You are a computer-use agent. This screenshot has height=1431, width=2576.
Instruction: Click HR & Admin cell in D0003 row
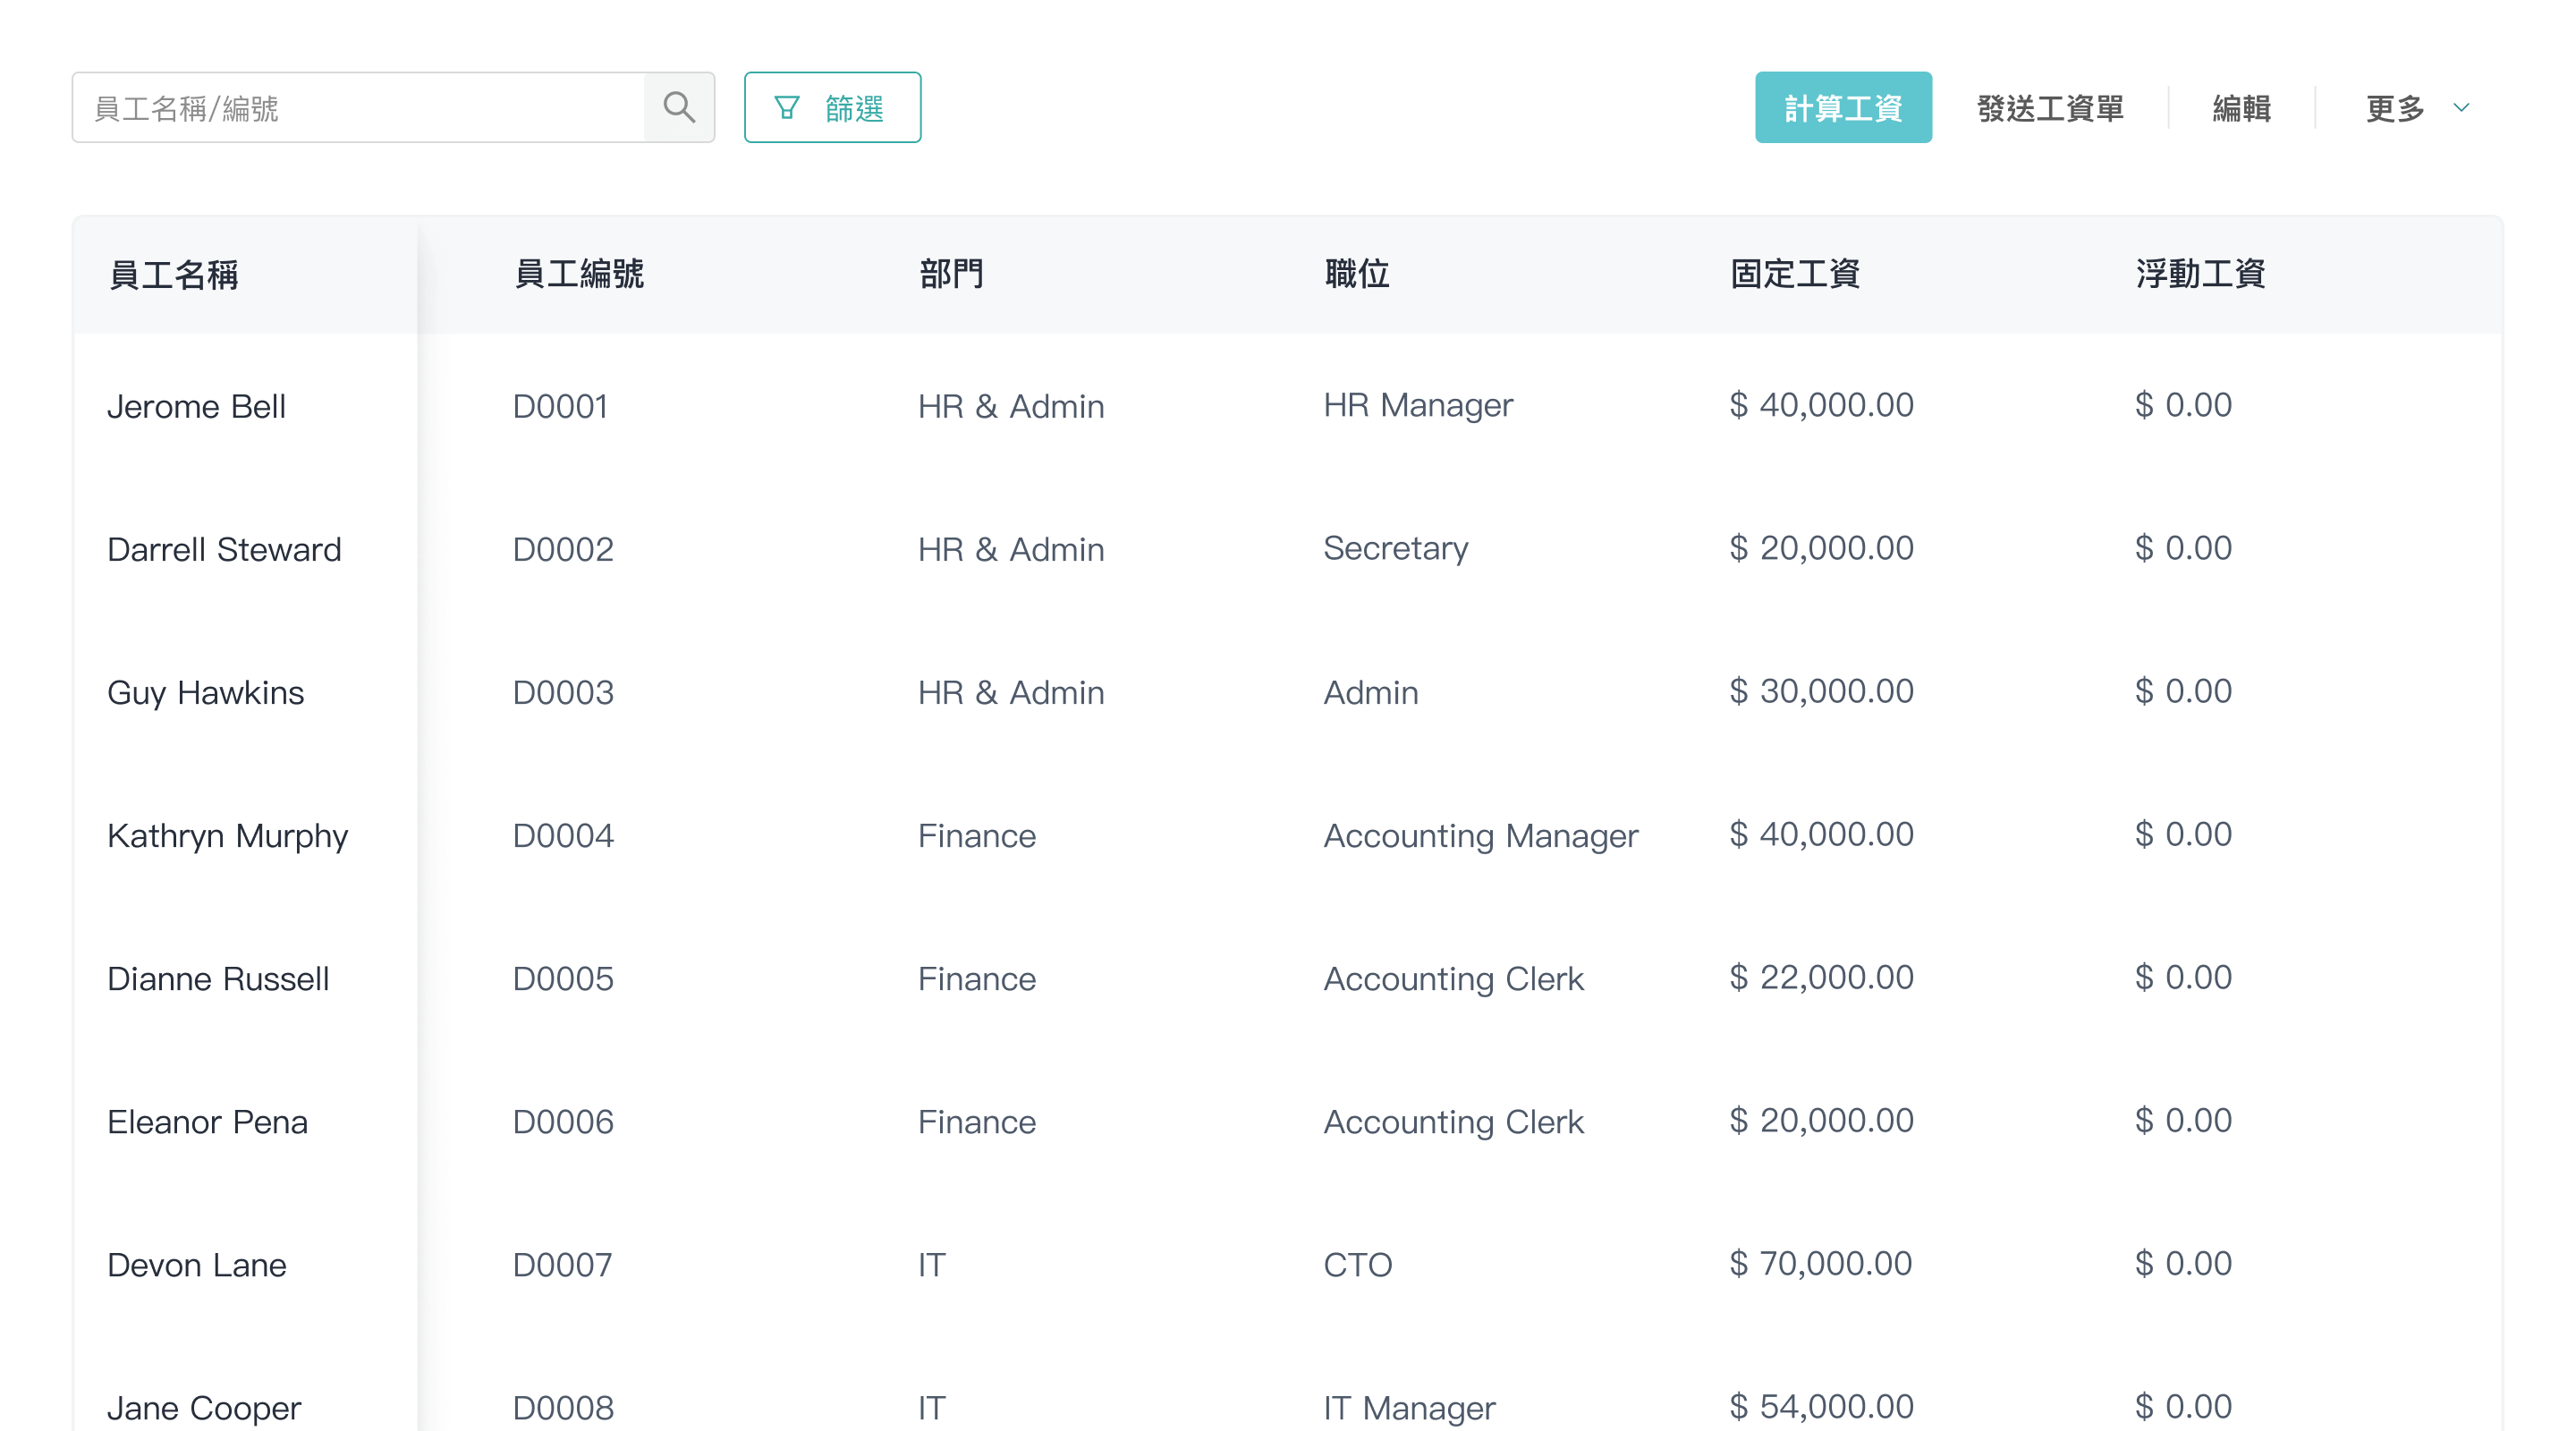pyautogui.click(x=1010, y=692)
